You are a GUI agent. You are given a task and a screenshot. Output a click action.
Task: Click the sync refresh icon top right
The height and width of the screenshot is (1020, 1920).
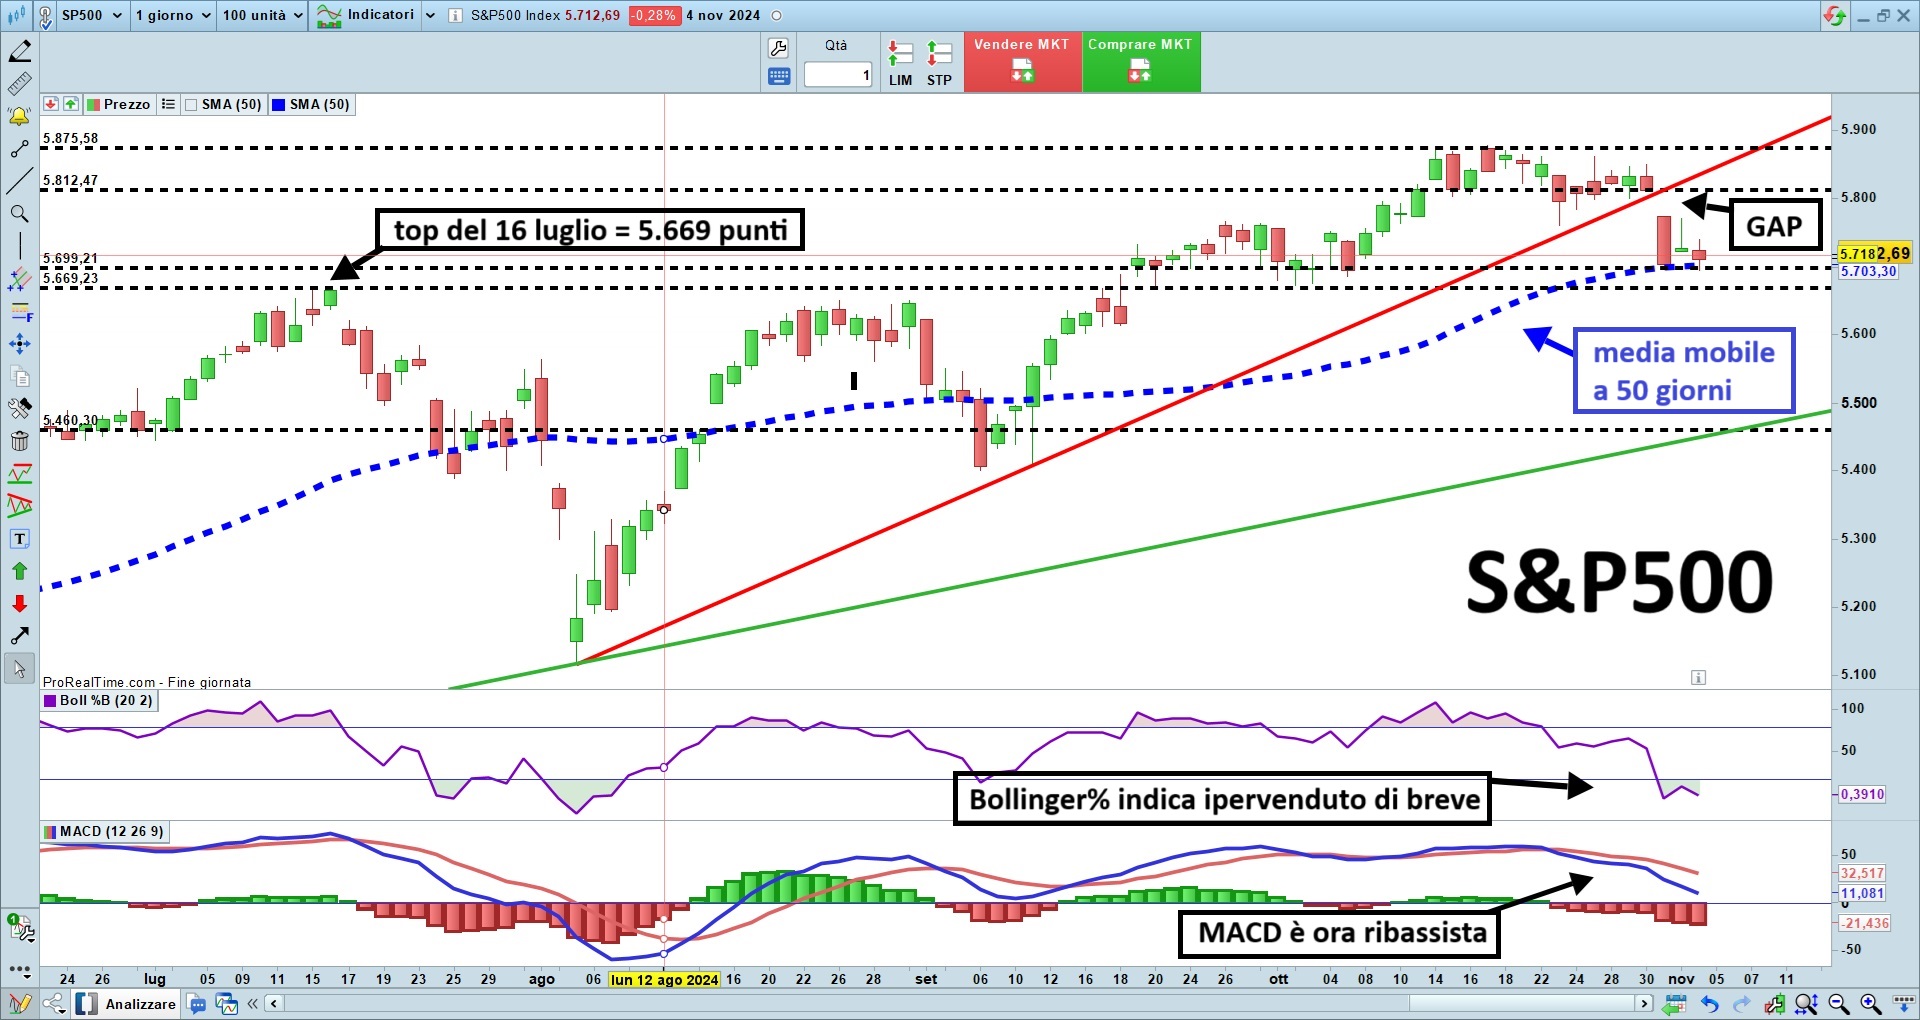coord(1834,15)
